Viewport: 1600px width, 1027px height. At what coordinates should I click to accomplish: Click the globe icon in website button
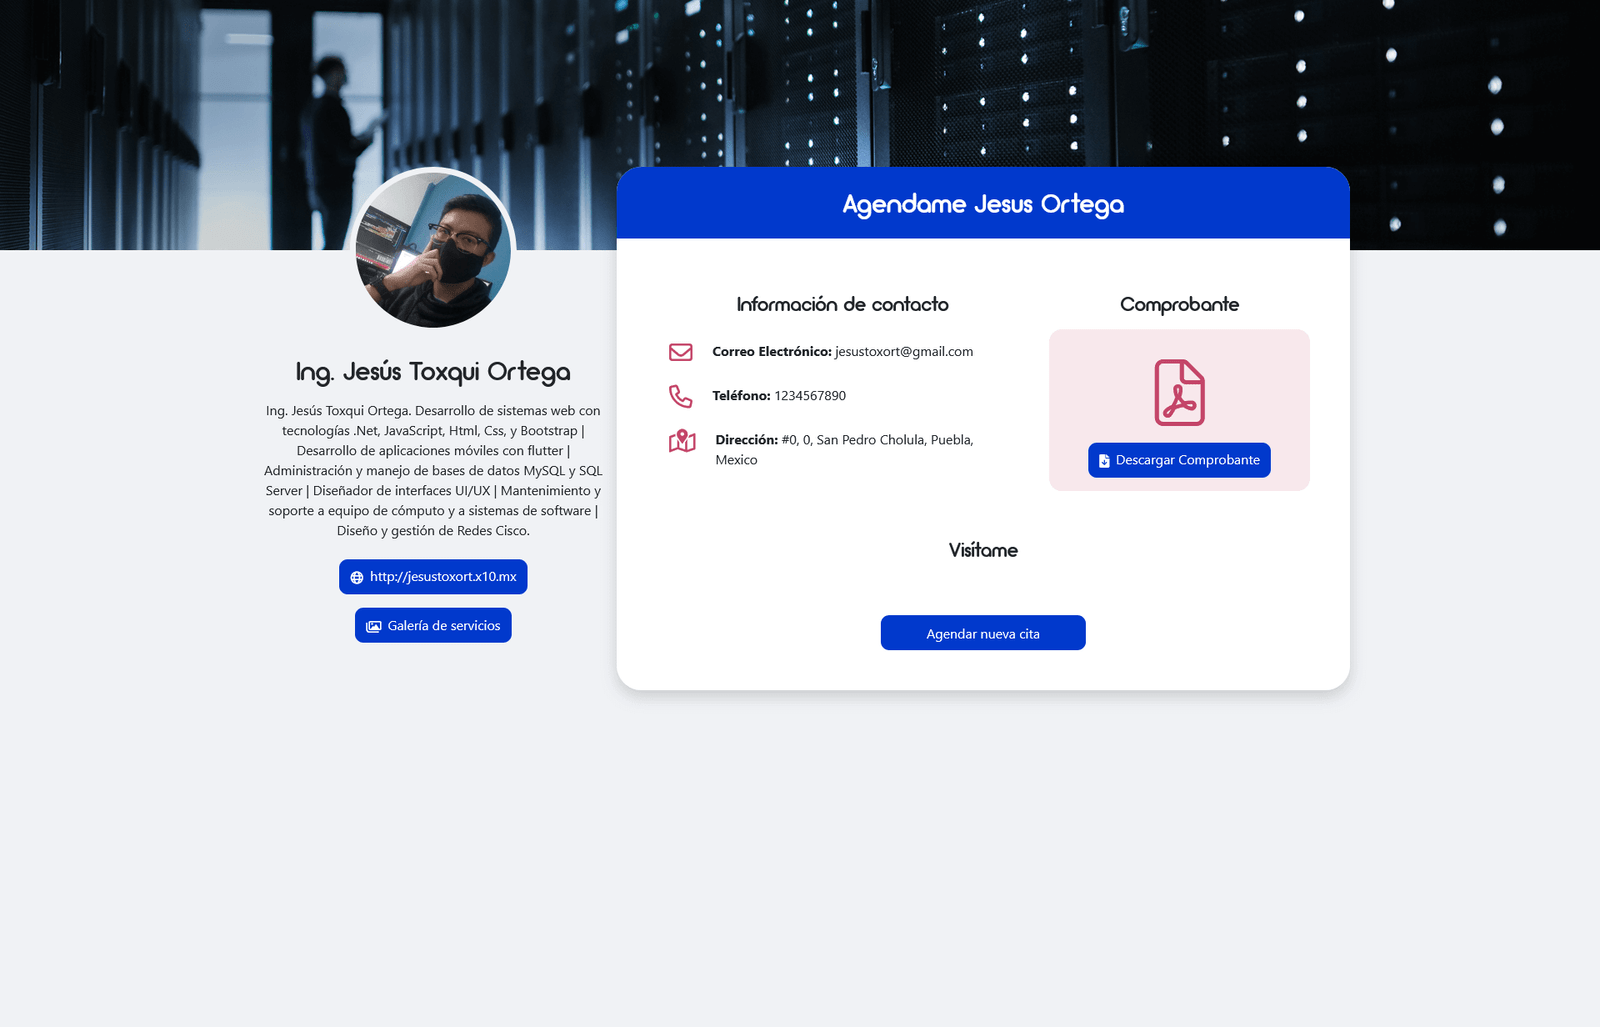click(x=357, y=578)
